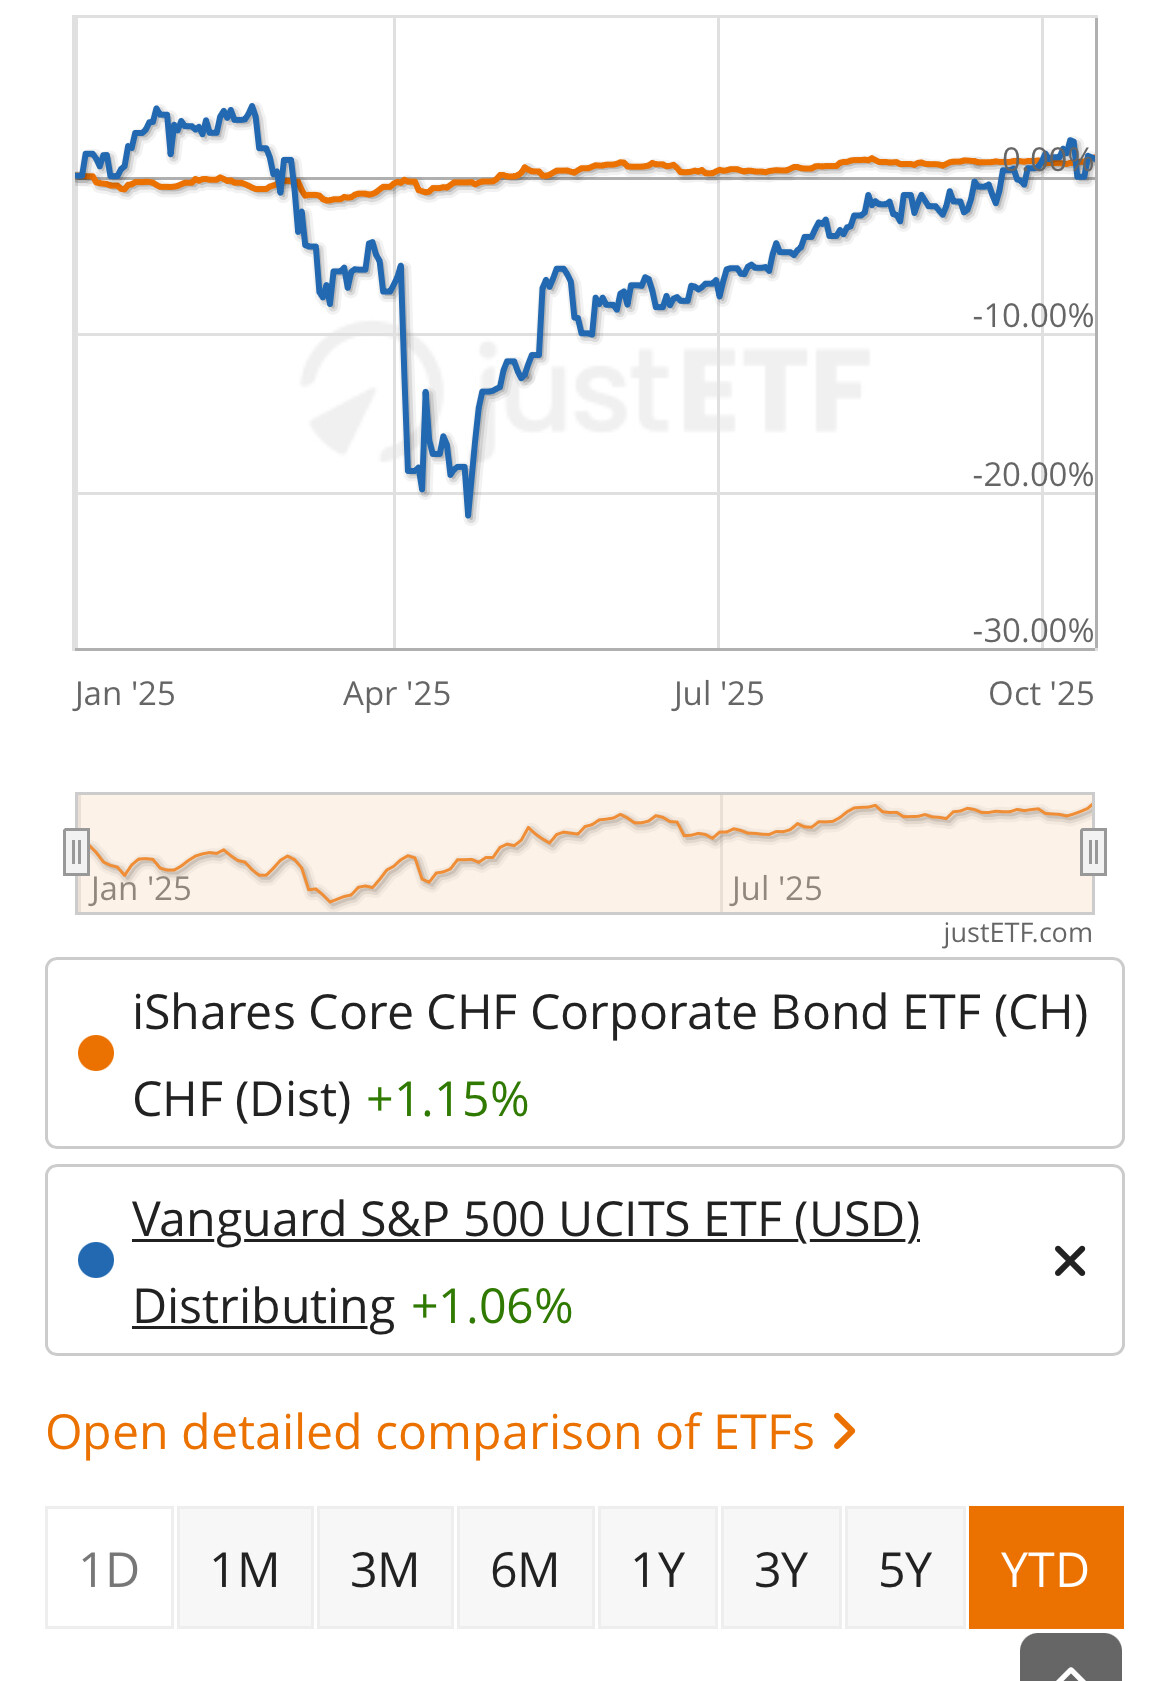Image resolution: width=1170 pixels, height=1681 pixels.
Task: Click the iShares Core CHF Corporate Bond entry
Action: 610,1013
